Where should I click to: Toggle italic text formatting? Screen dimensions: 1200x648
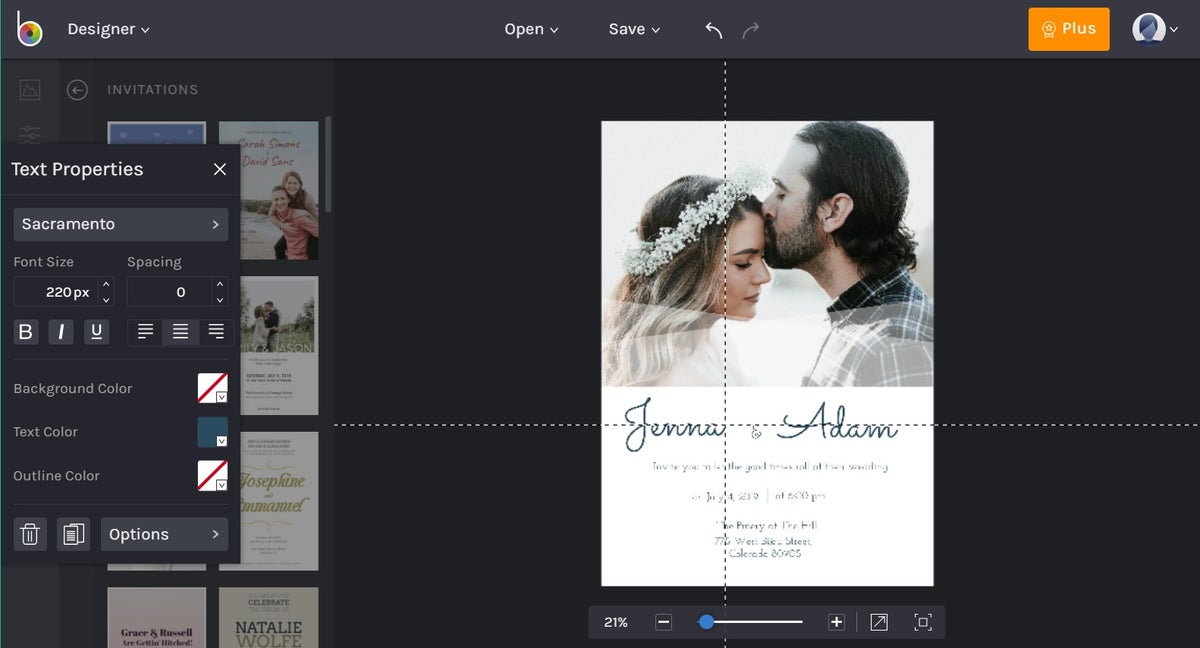61,332
